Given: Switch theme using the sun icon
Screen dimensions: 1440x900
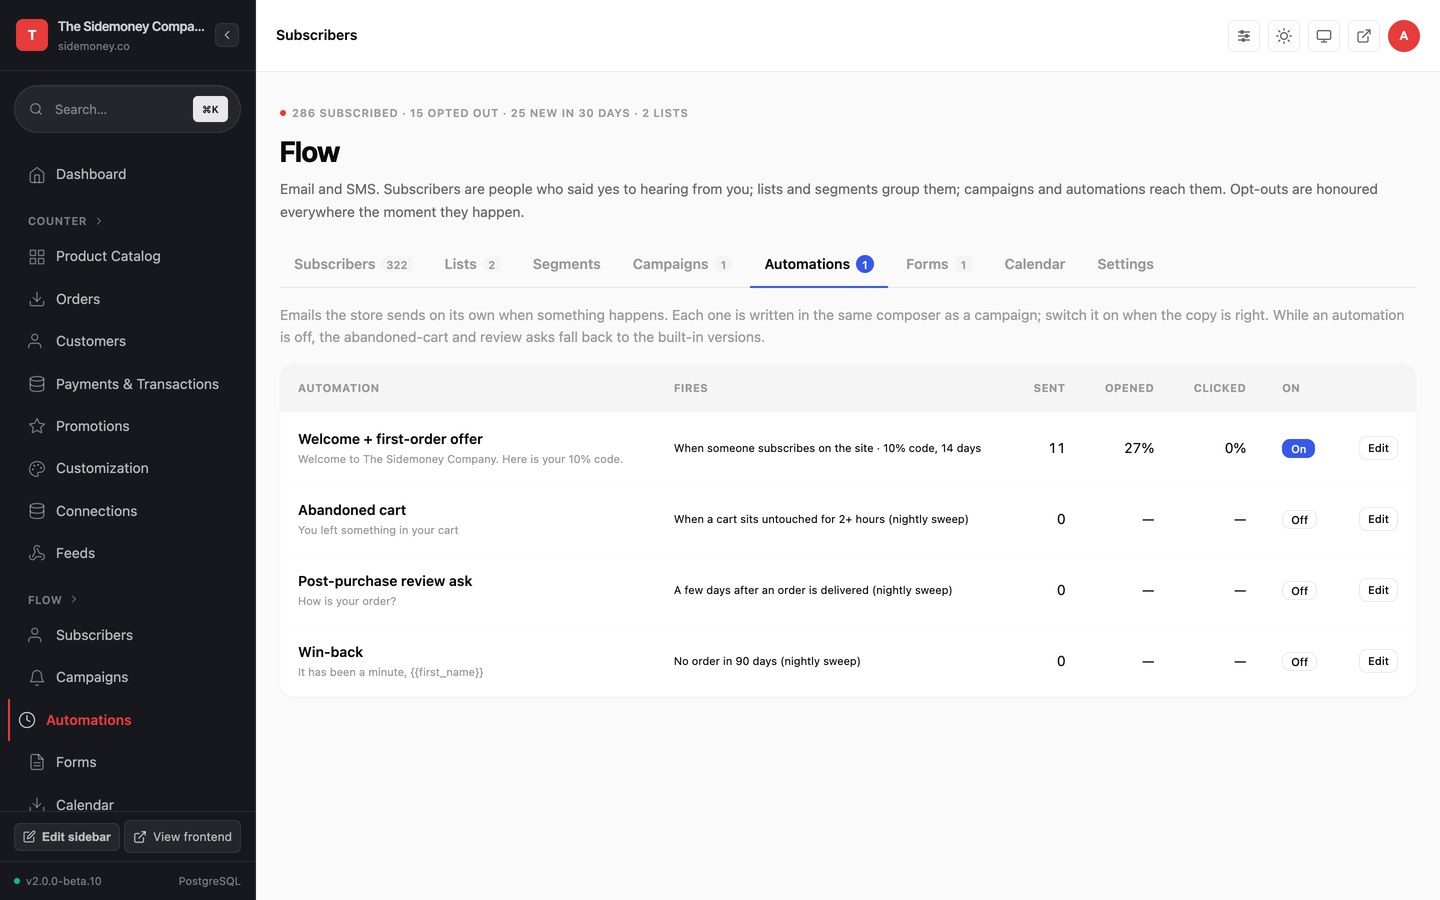Looking at the screenshot, I should [x=1284, y=36].
